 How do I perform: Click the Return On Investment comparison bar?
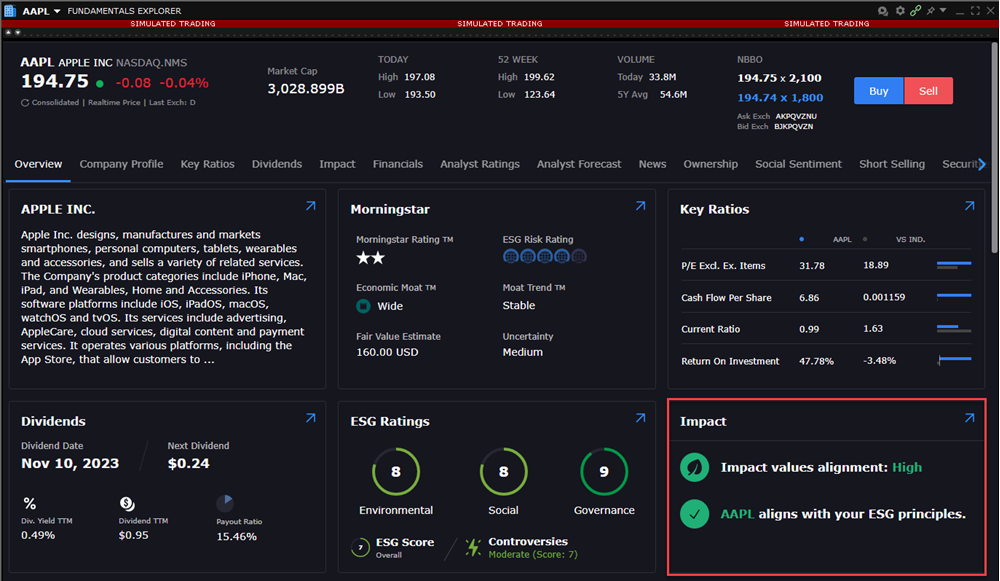[x=954, y=360]
